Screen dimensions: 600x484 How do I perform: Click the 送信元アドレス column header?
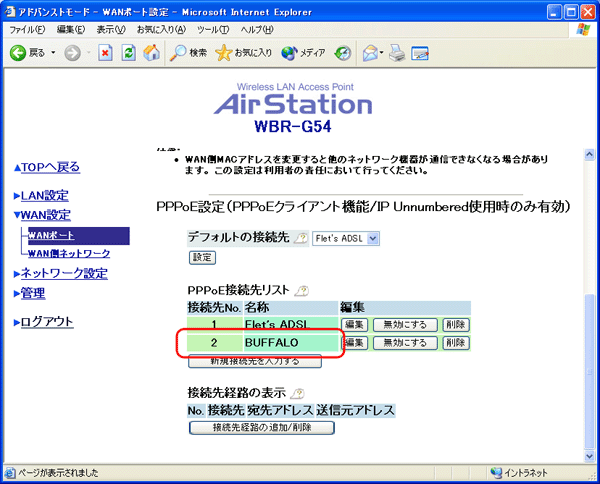pos(355,411)
